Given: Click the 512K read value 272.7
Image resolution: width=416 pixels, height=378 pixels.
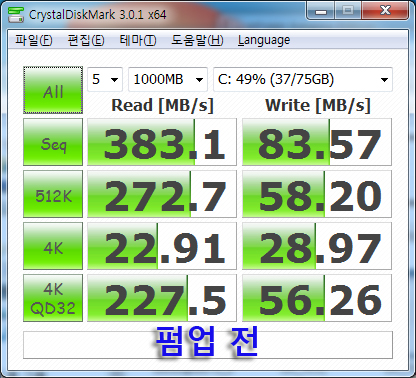Looking at the screenshot, I should pyautogui.click(x=162, y=194).
